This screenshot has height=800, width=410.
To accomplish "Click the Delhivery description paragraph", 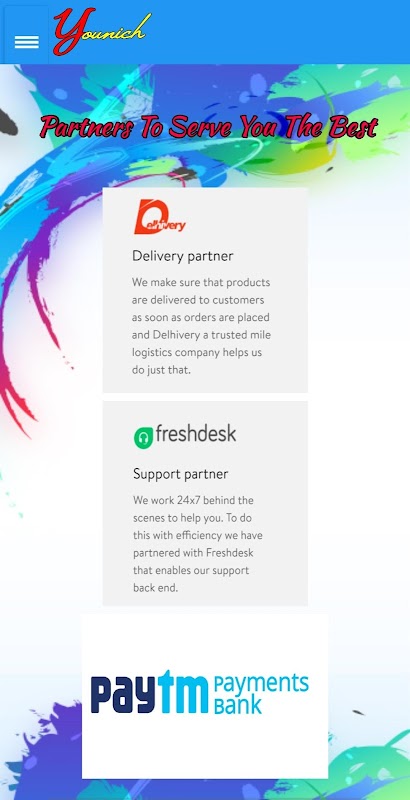I will point(201,326).
